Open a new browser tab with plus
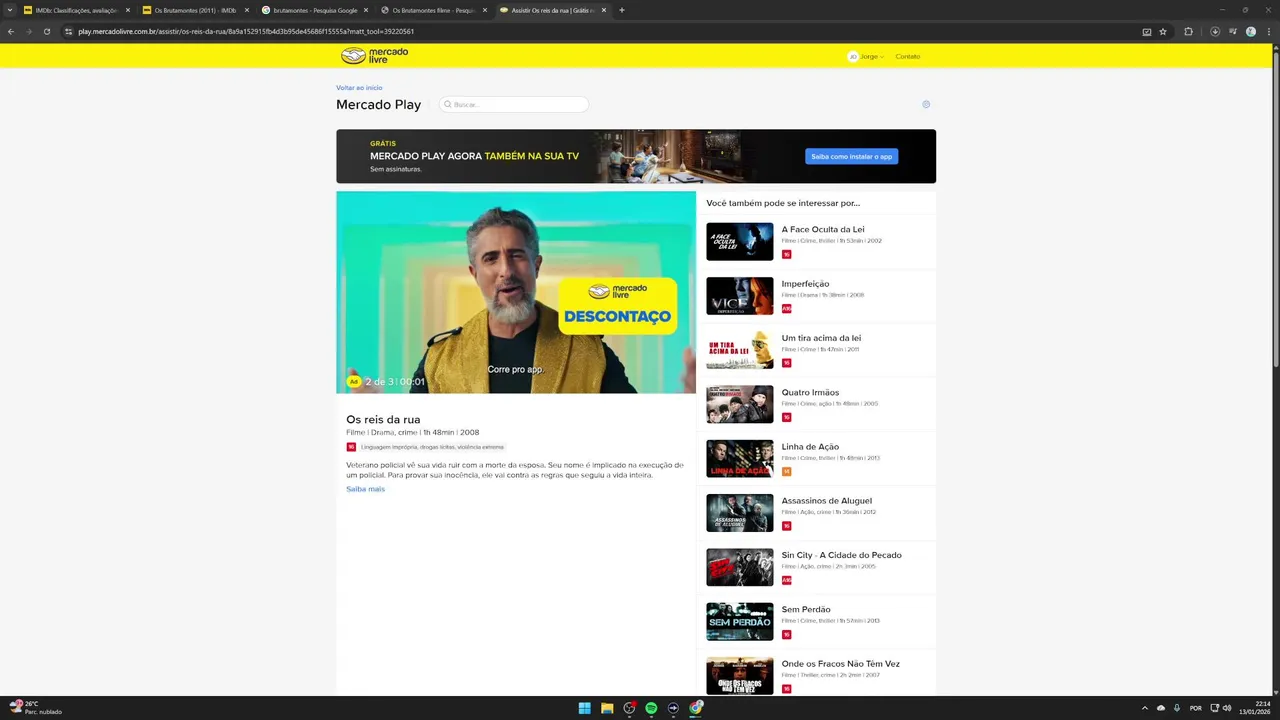The height and width of the screenshot is (720, 1280). (x=622, y=10)
